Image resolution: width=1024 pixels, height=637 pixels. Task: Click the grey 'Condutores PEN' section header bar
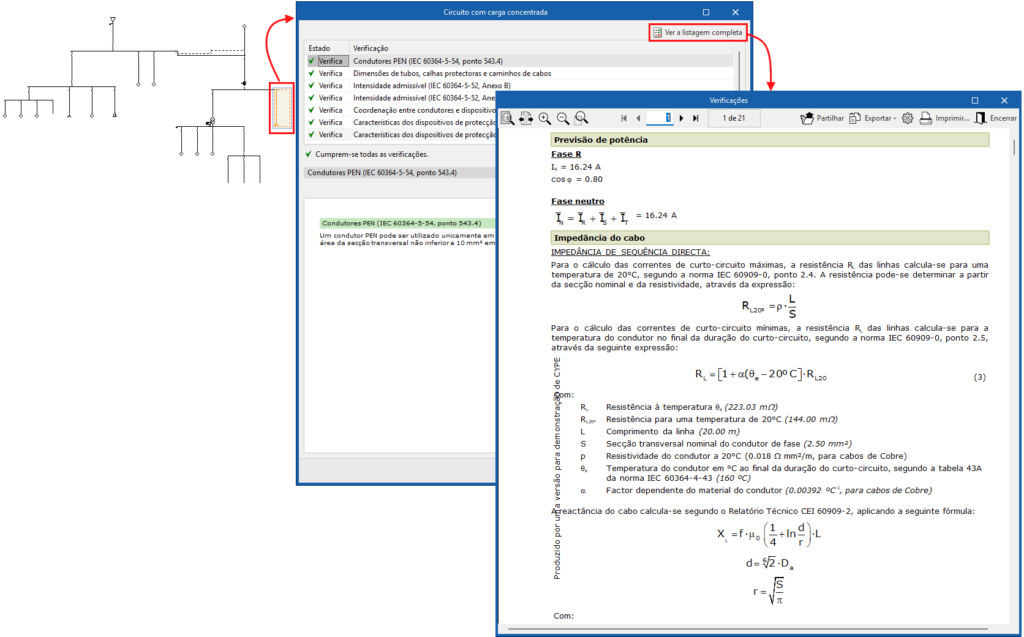point(400,173)
